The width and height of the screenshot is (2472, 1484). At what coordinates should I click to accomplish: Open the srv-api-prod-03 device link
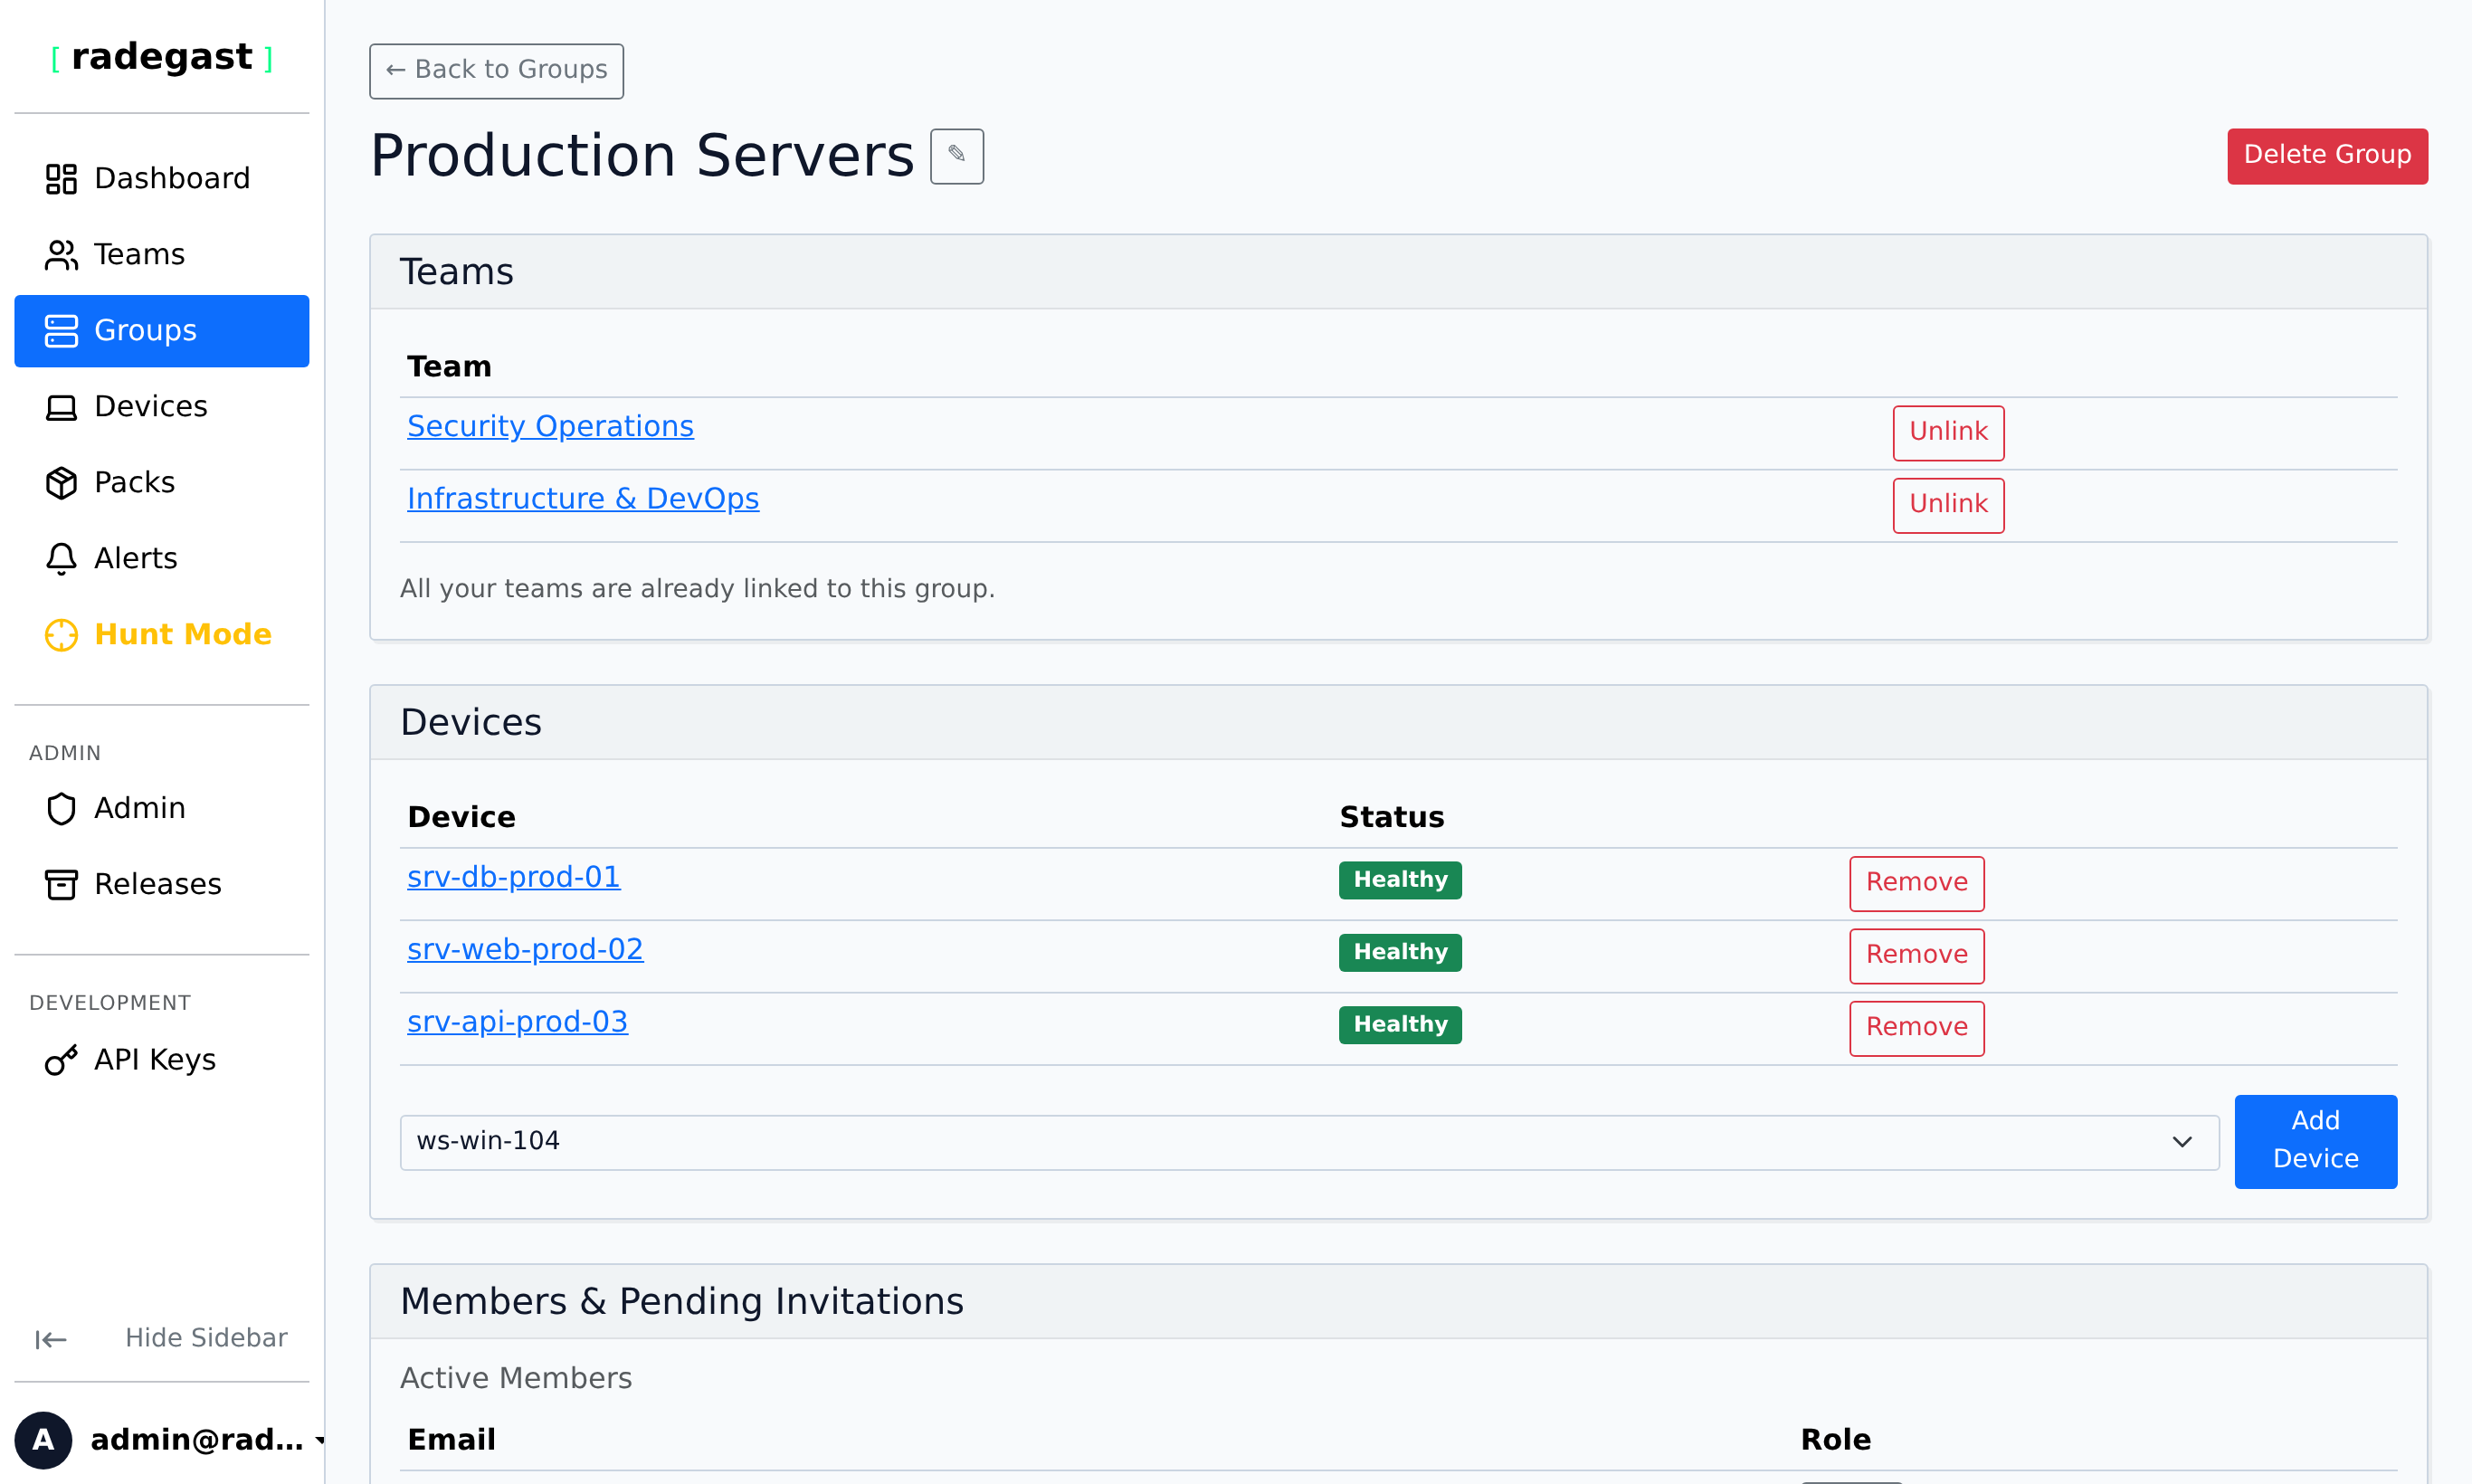pyautogui.click(x=517, y=1022)
